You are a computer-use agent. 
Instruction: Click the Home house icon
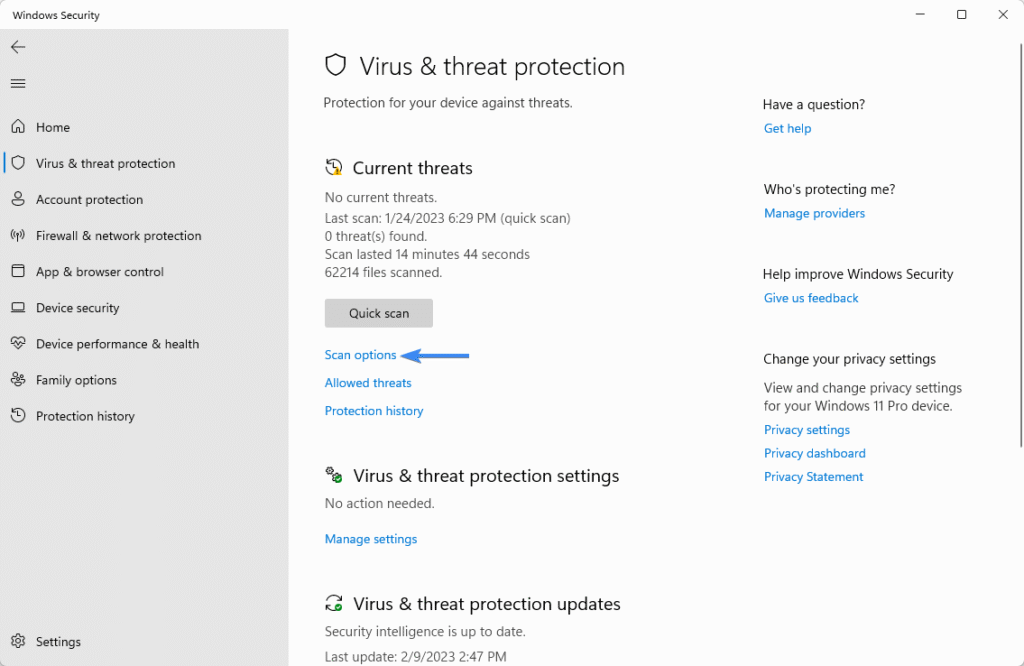pos(18,127)
